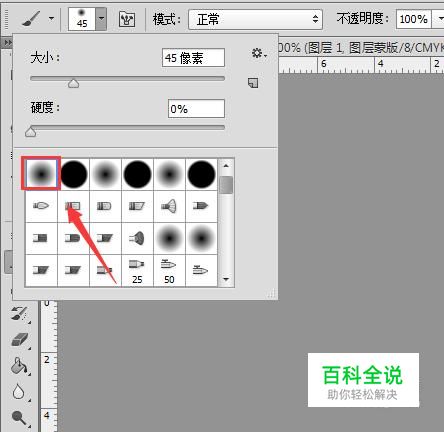Image resolution: width=444 pixels, height=432 pixels.
Task: Click the 硬度 field showing 0%
Action: click(x=196, y=109)
